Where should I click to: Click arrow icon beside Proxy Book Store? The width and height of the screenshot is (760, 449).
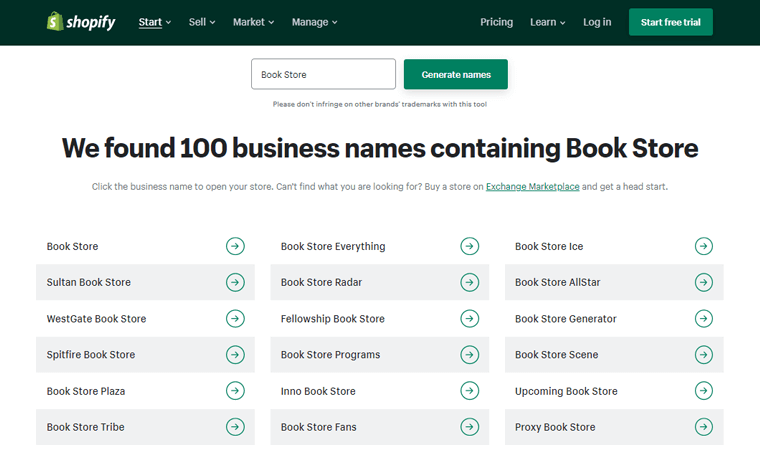[703, 427]
